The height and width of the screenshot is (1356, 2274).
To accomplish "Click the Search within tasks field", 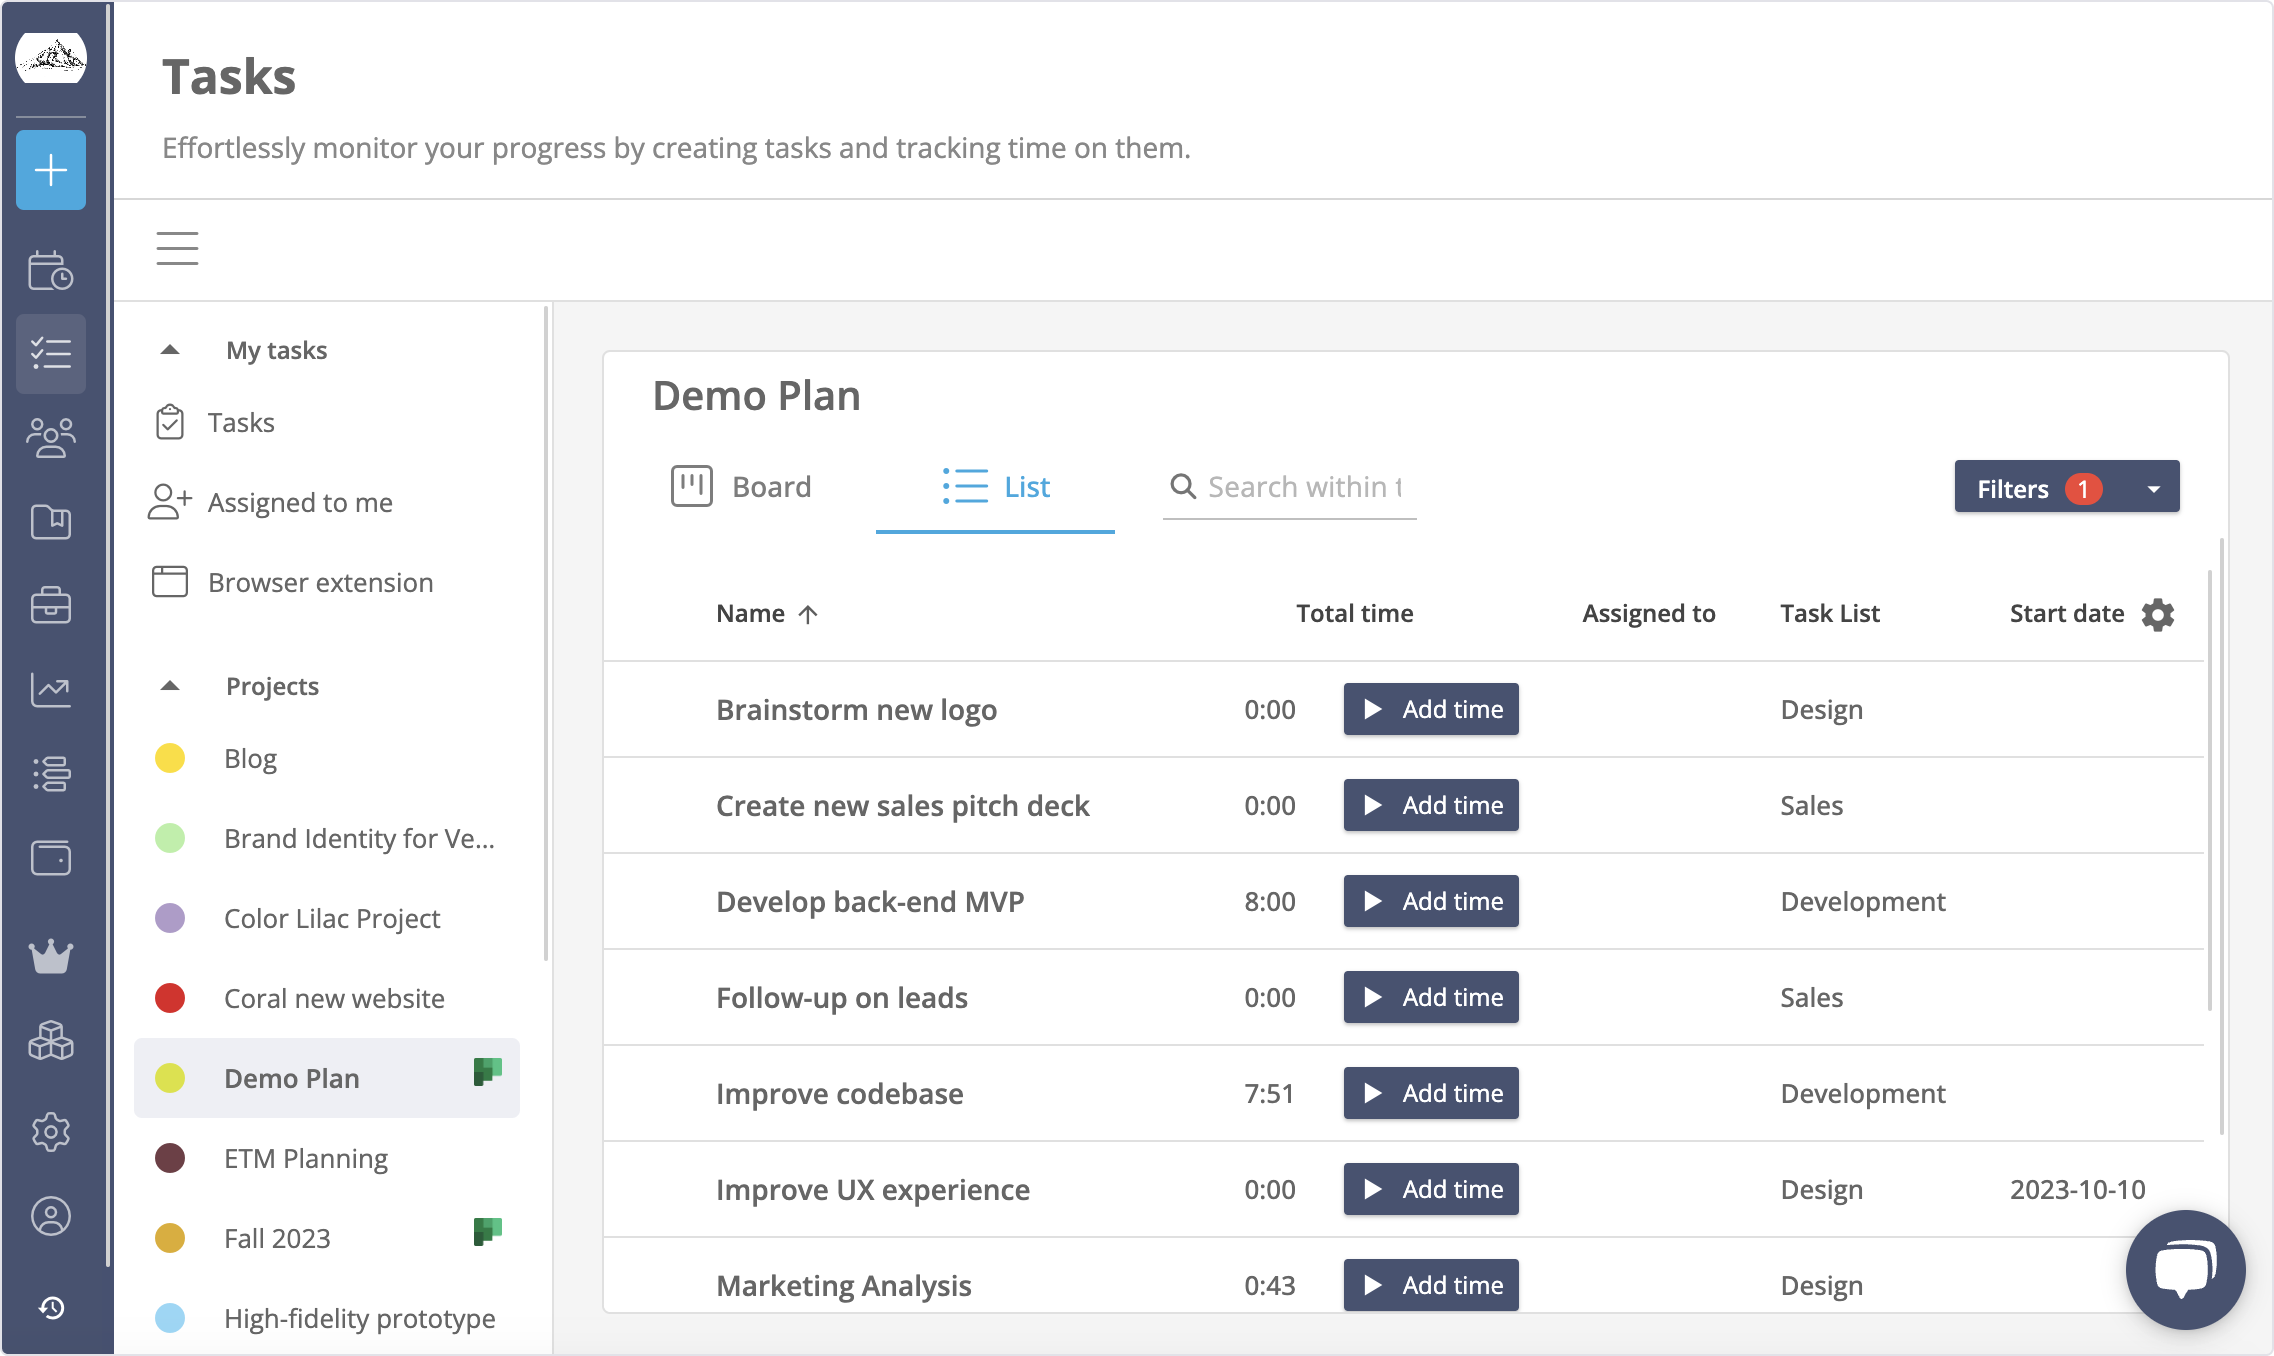I will pos(1300,487).
